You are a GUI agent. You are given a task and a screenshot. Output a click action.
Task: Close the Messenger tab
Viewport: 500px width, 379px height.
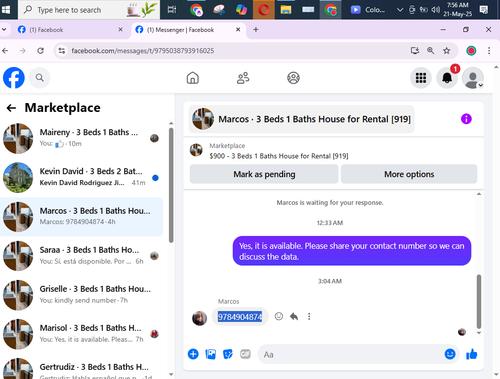pos(238,30)
